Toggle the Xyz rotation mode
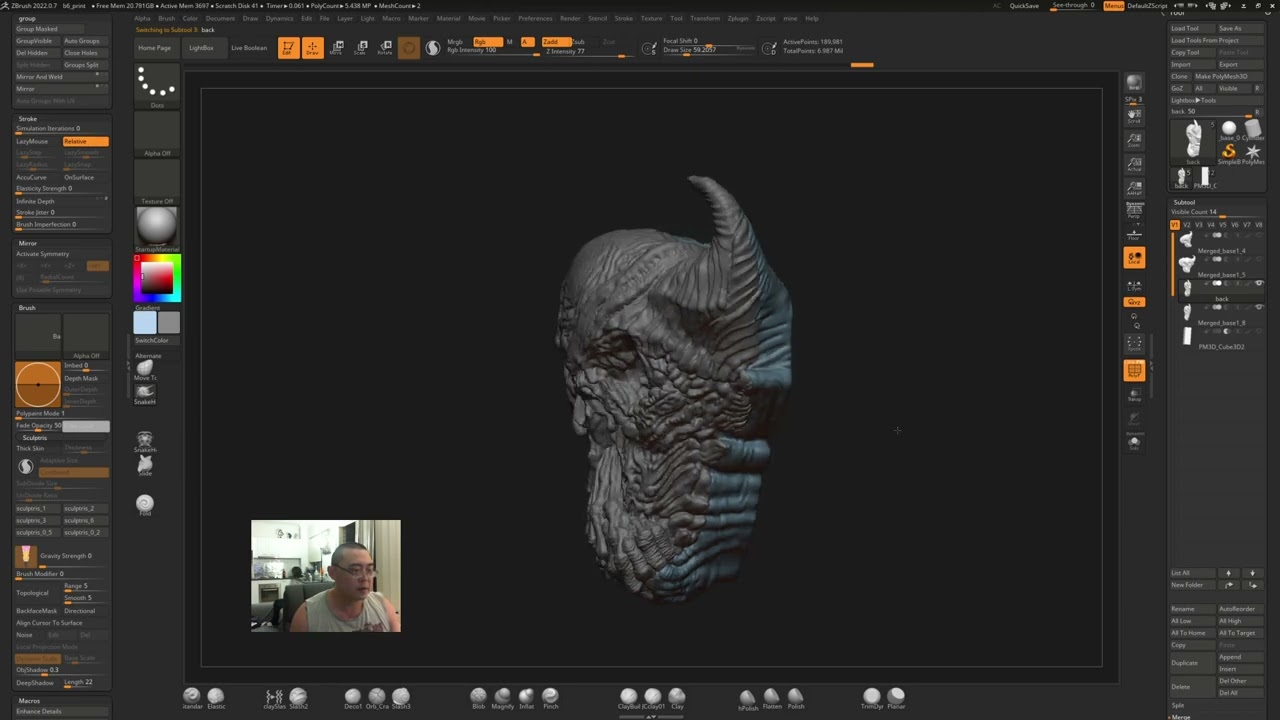 pos(1134,302)
